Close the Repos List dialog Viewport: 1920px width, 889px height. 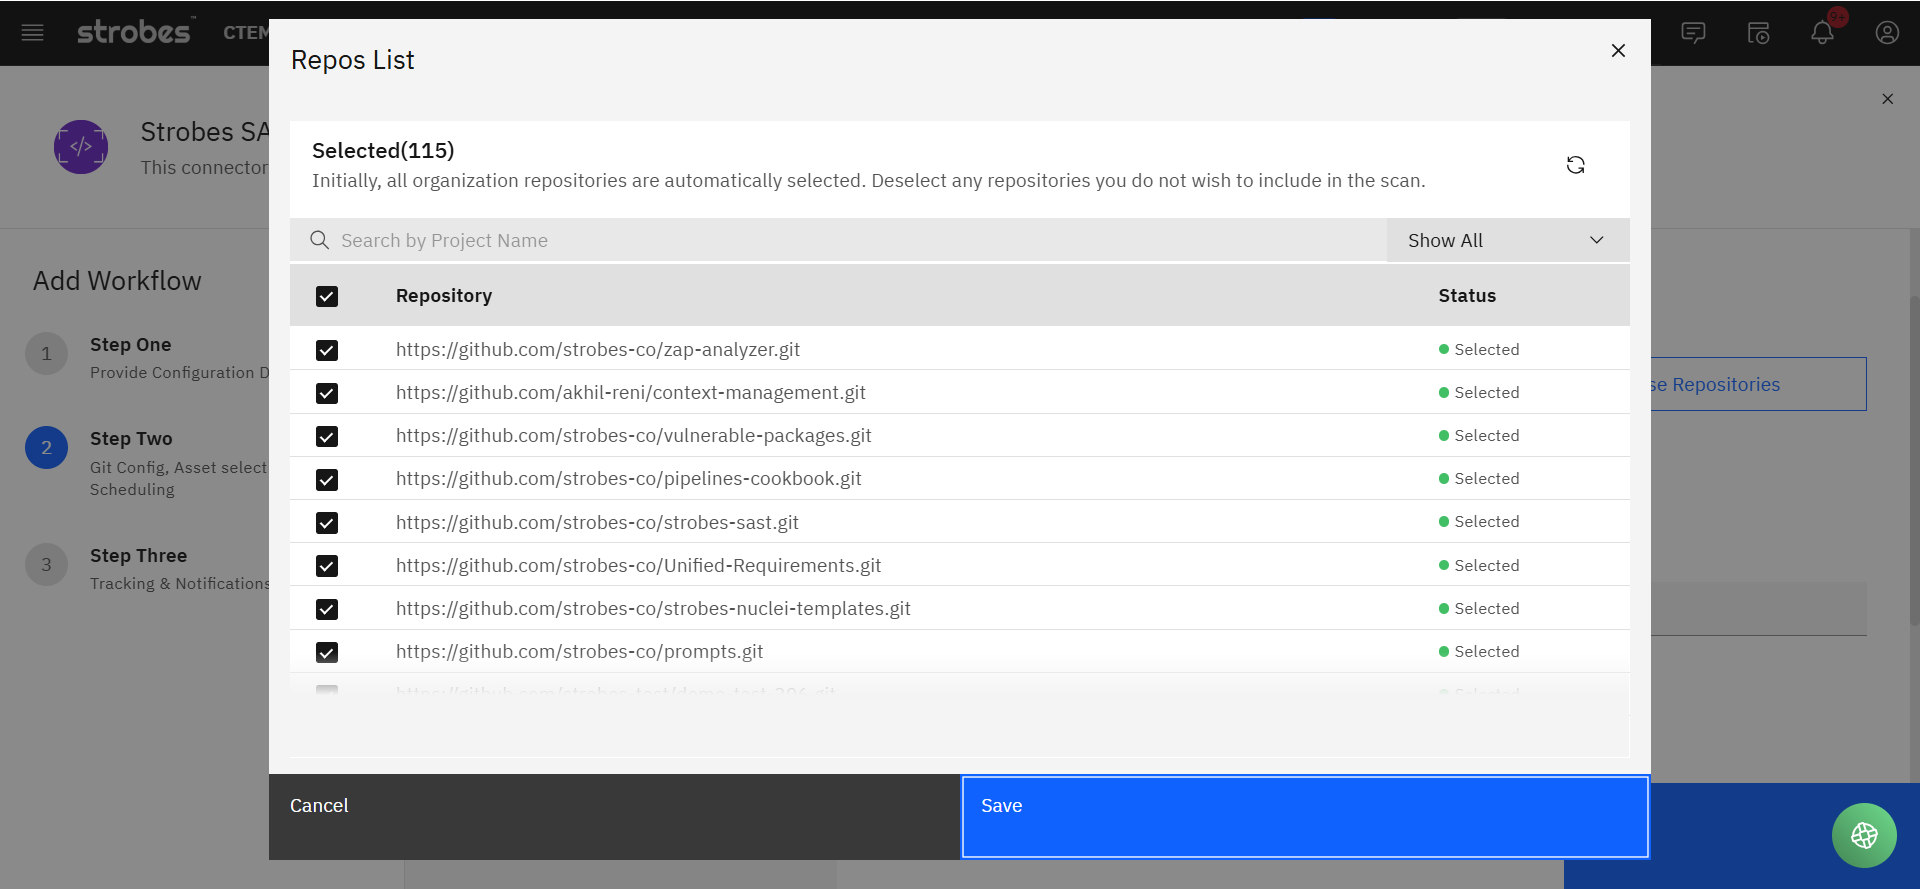[1618, 50]
